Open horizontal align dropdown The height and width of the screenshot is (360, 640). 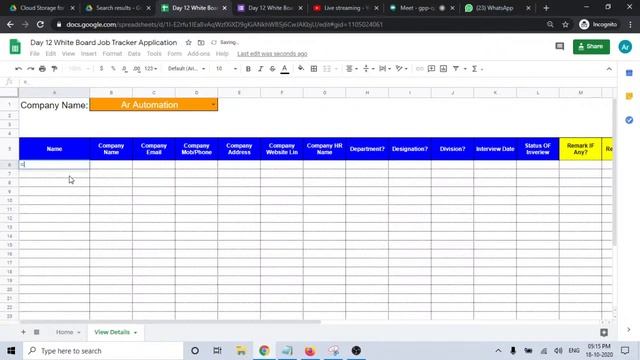pos(352,69)
